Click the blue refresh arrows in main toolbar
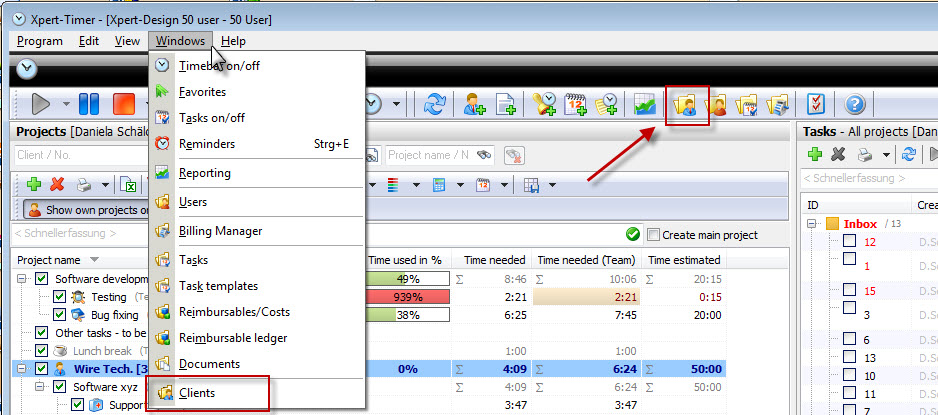Screen dimensions: 938x415 pos(435,104)
